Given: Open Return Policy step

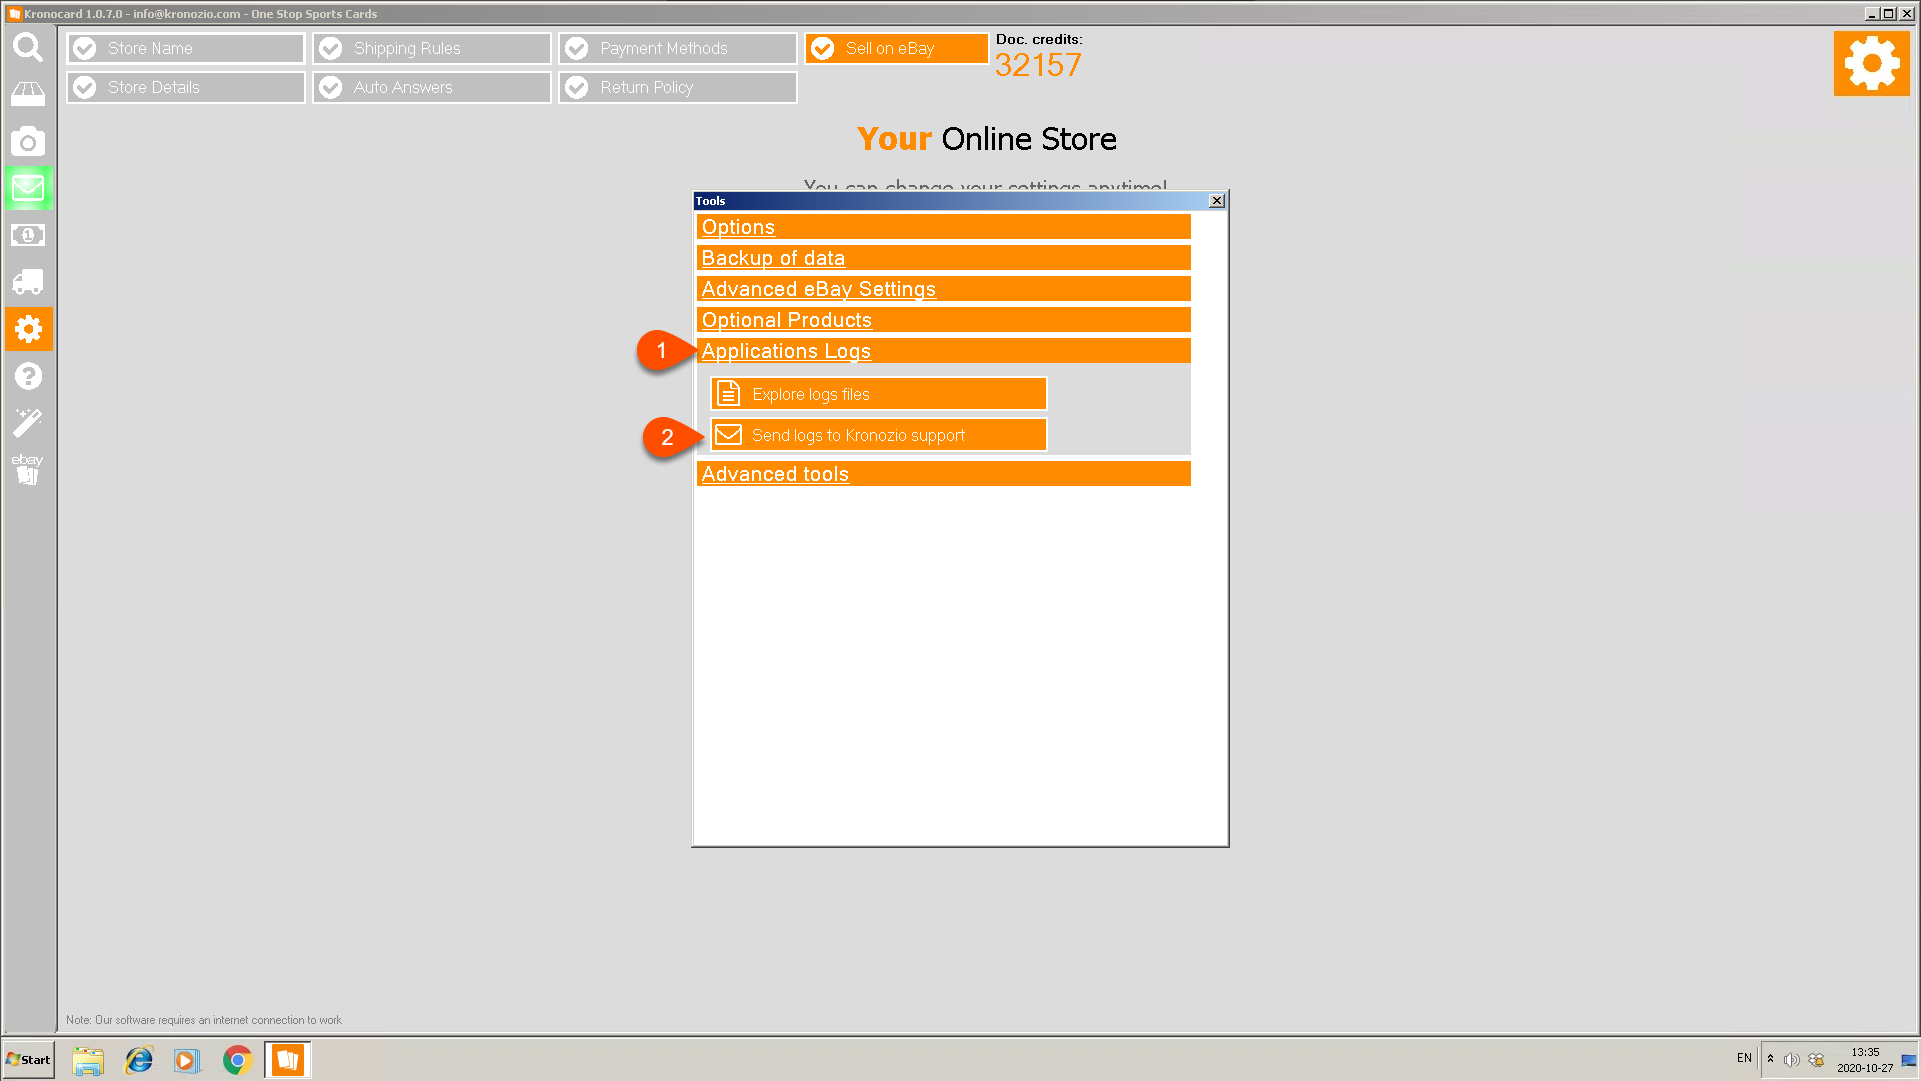Looking at the screenshot, I should point(678,87).
